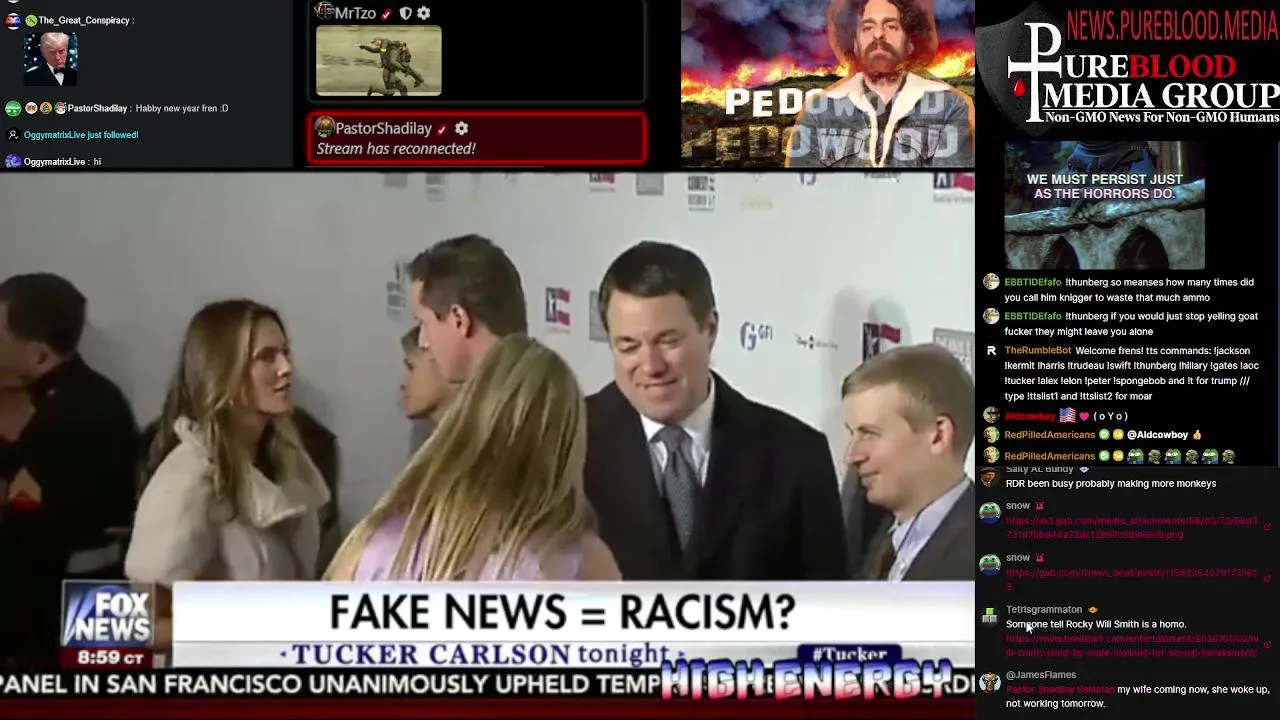Click the Pureblood Media Group logo
This screenshot has height=720, width=1280.
(x=1127, y=75)
